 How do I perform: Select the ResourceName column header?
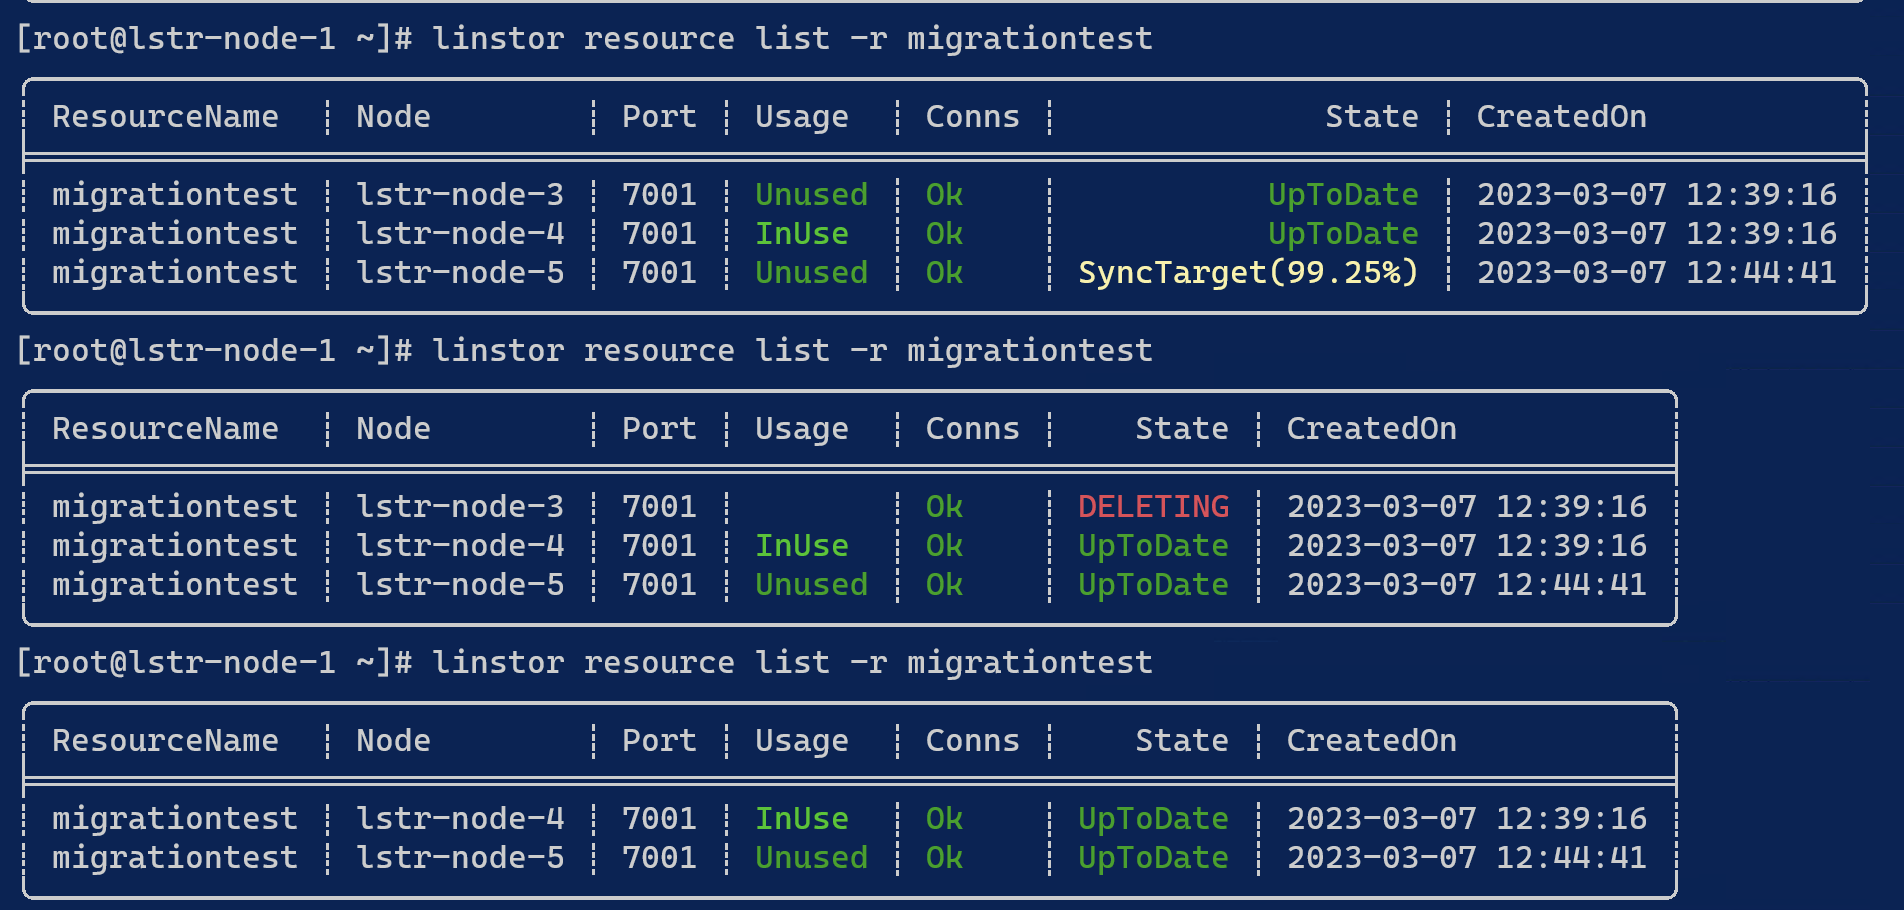[165, 116]
